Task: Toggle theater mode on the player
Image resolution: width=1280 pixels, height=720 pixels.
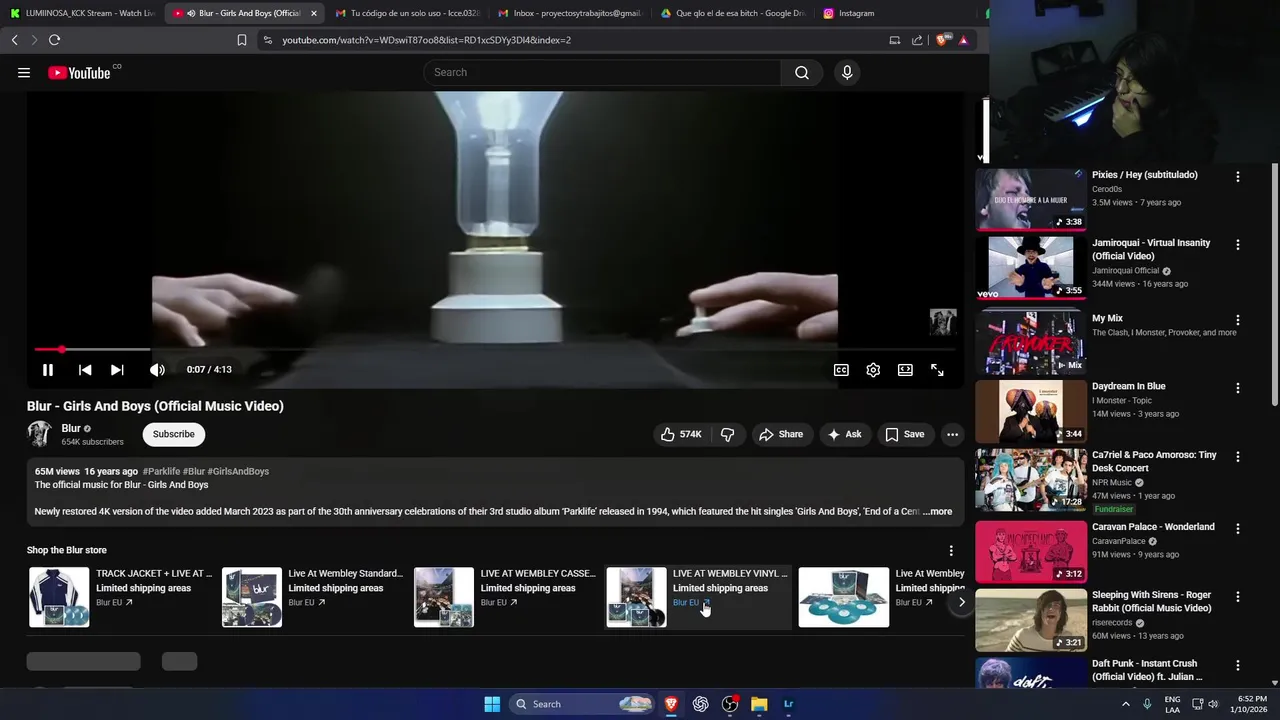Action: coord(905,370)
